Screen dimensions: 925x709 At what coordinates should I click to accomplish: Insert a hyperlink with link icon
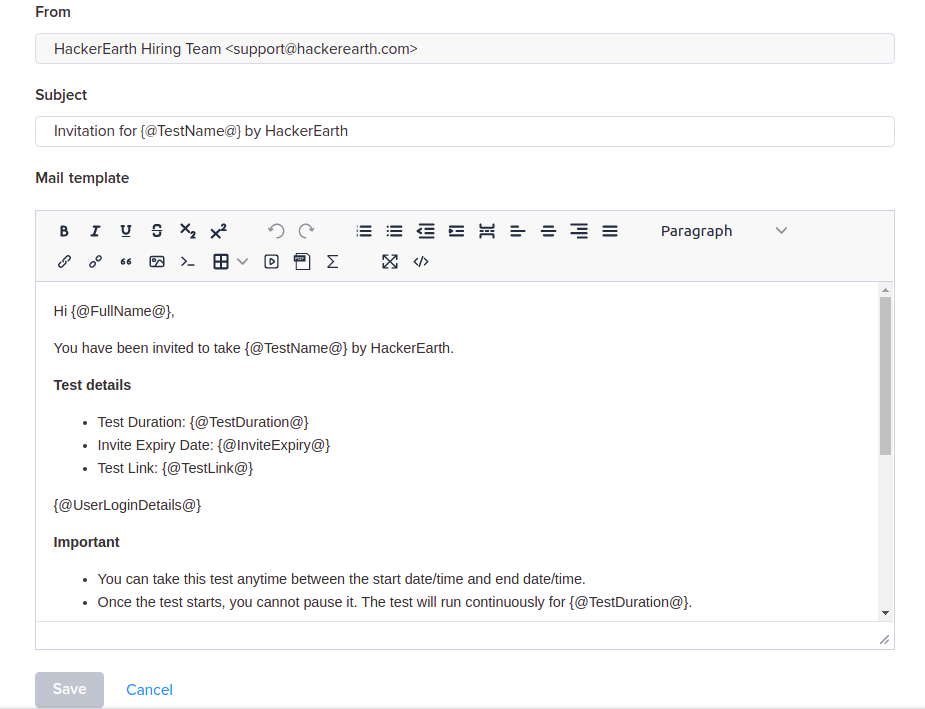[64, 262]
